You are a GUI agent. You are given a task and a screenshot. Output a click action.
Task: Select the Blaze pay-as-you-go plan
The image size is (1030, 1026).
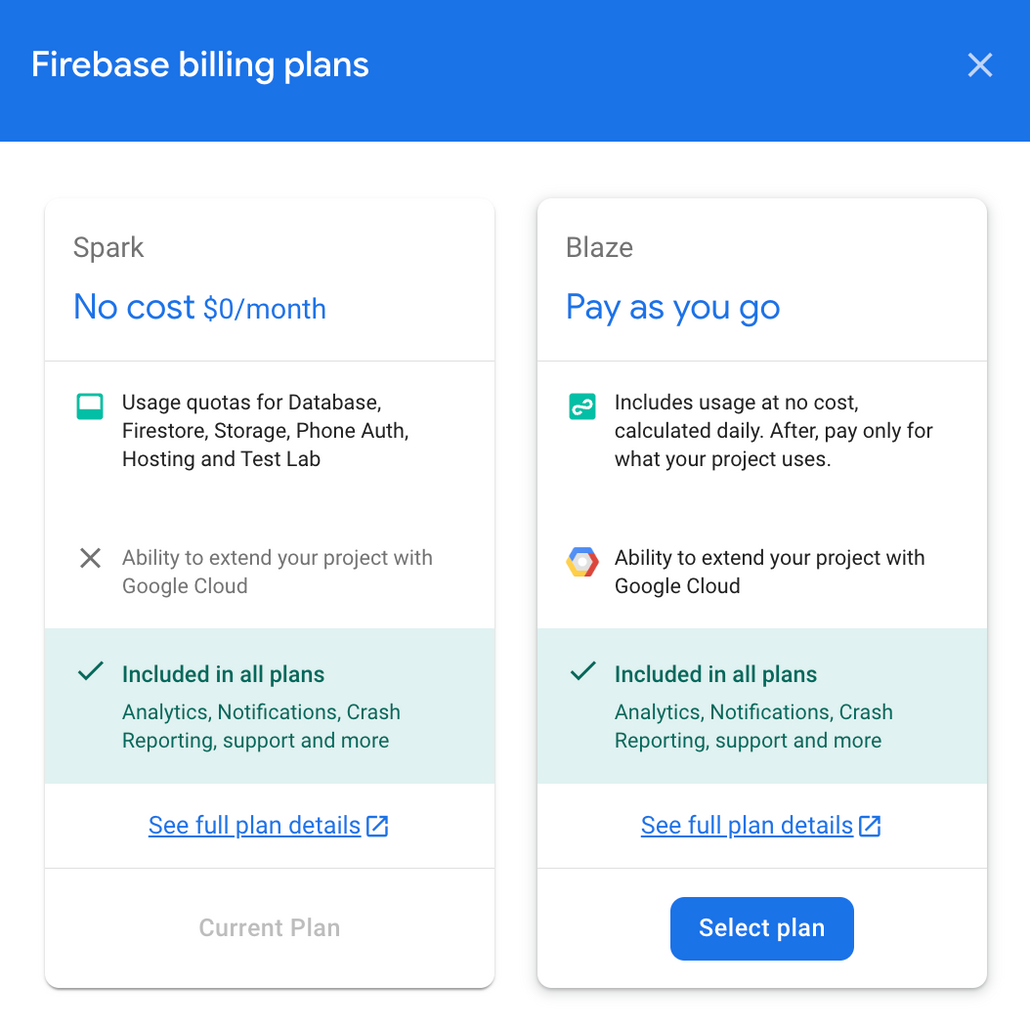click(761, 928)
